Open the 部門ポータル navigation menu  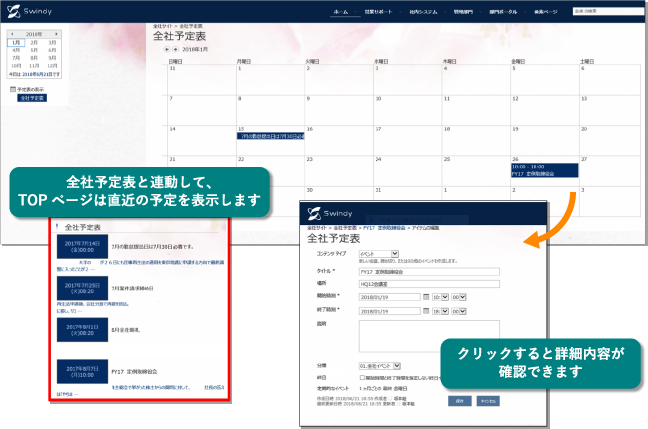click(x=503, y=12)
